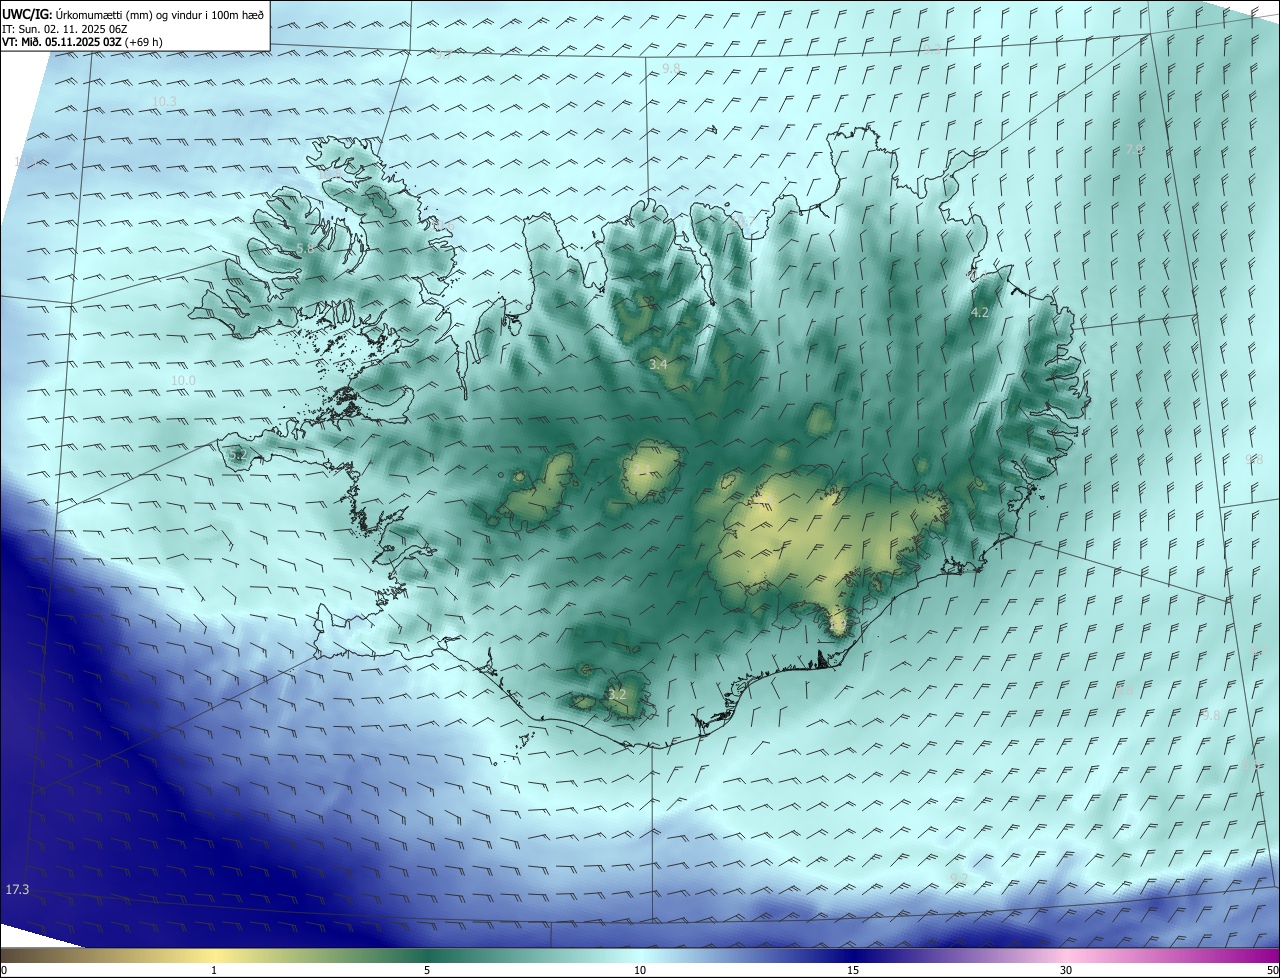
Task: Click the 5.2 value label on Snæfellsnes peninsula
Action: tap(237, 455)
